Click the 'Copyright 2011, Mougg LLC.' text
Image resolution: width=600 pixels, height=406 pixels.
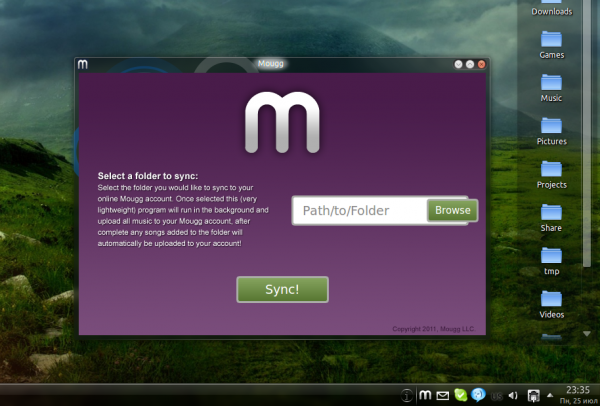click(434, 329)
